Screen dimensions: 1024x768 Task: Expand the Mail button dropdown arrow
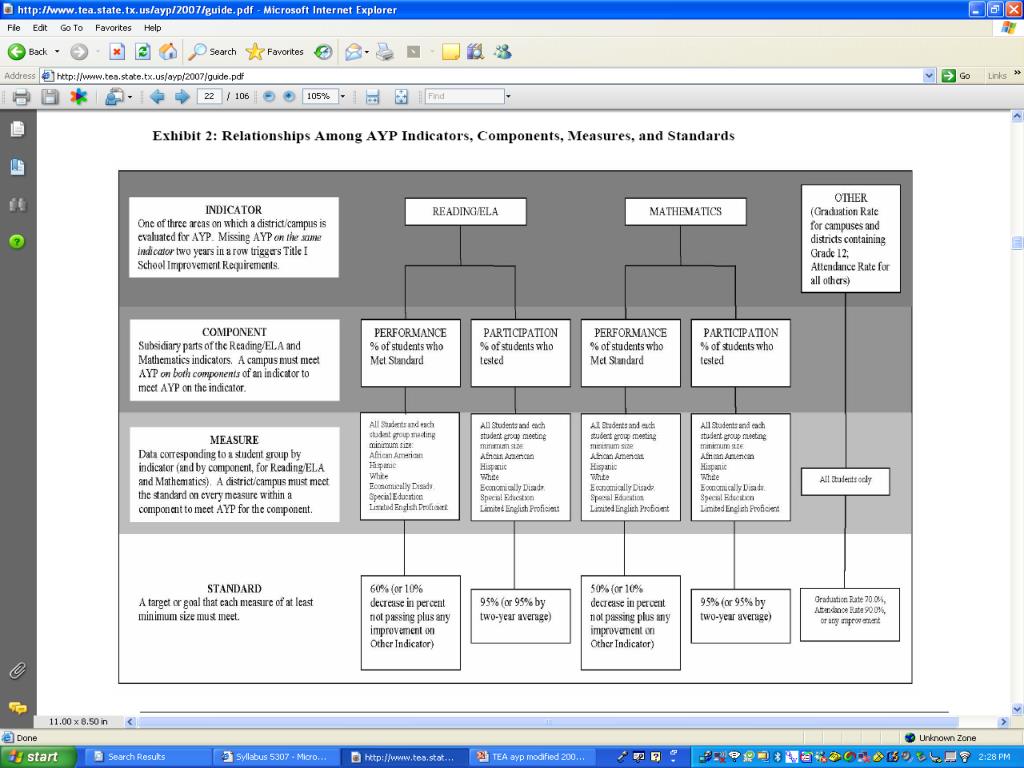pyautogui.click(x=366, y=52)
